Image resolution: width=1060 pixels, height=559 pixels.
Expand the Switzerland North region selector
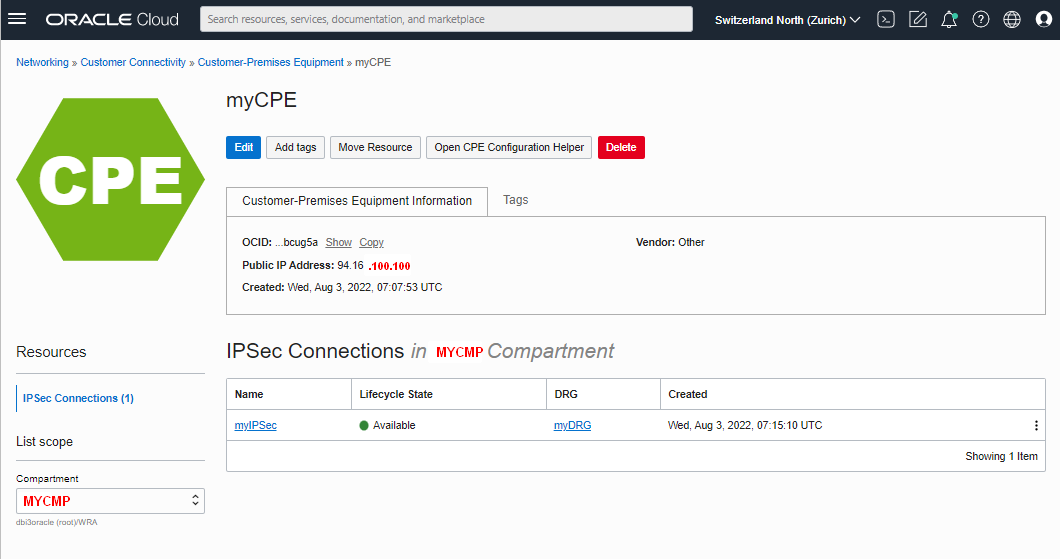[x=787, y=20]
